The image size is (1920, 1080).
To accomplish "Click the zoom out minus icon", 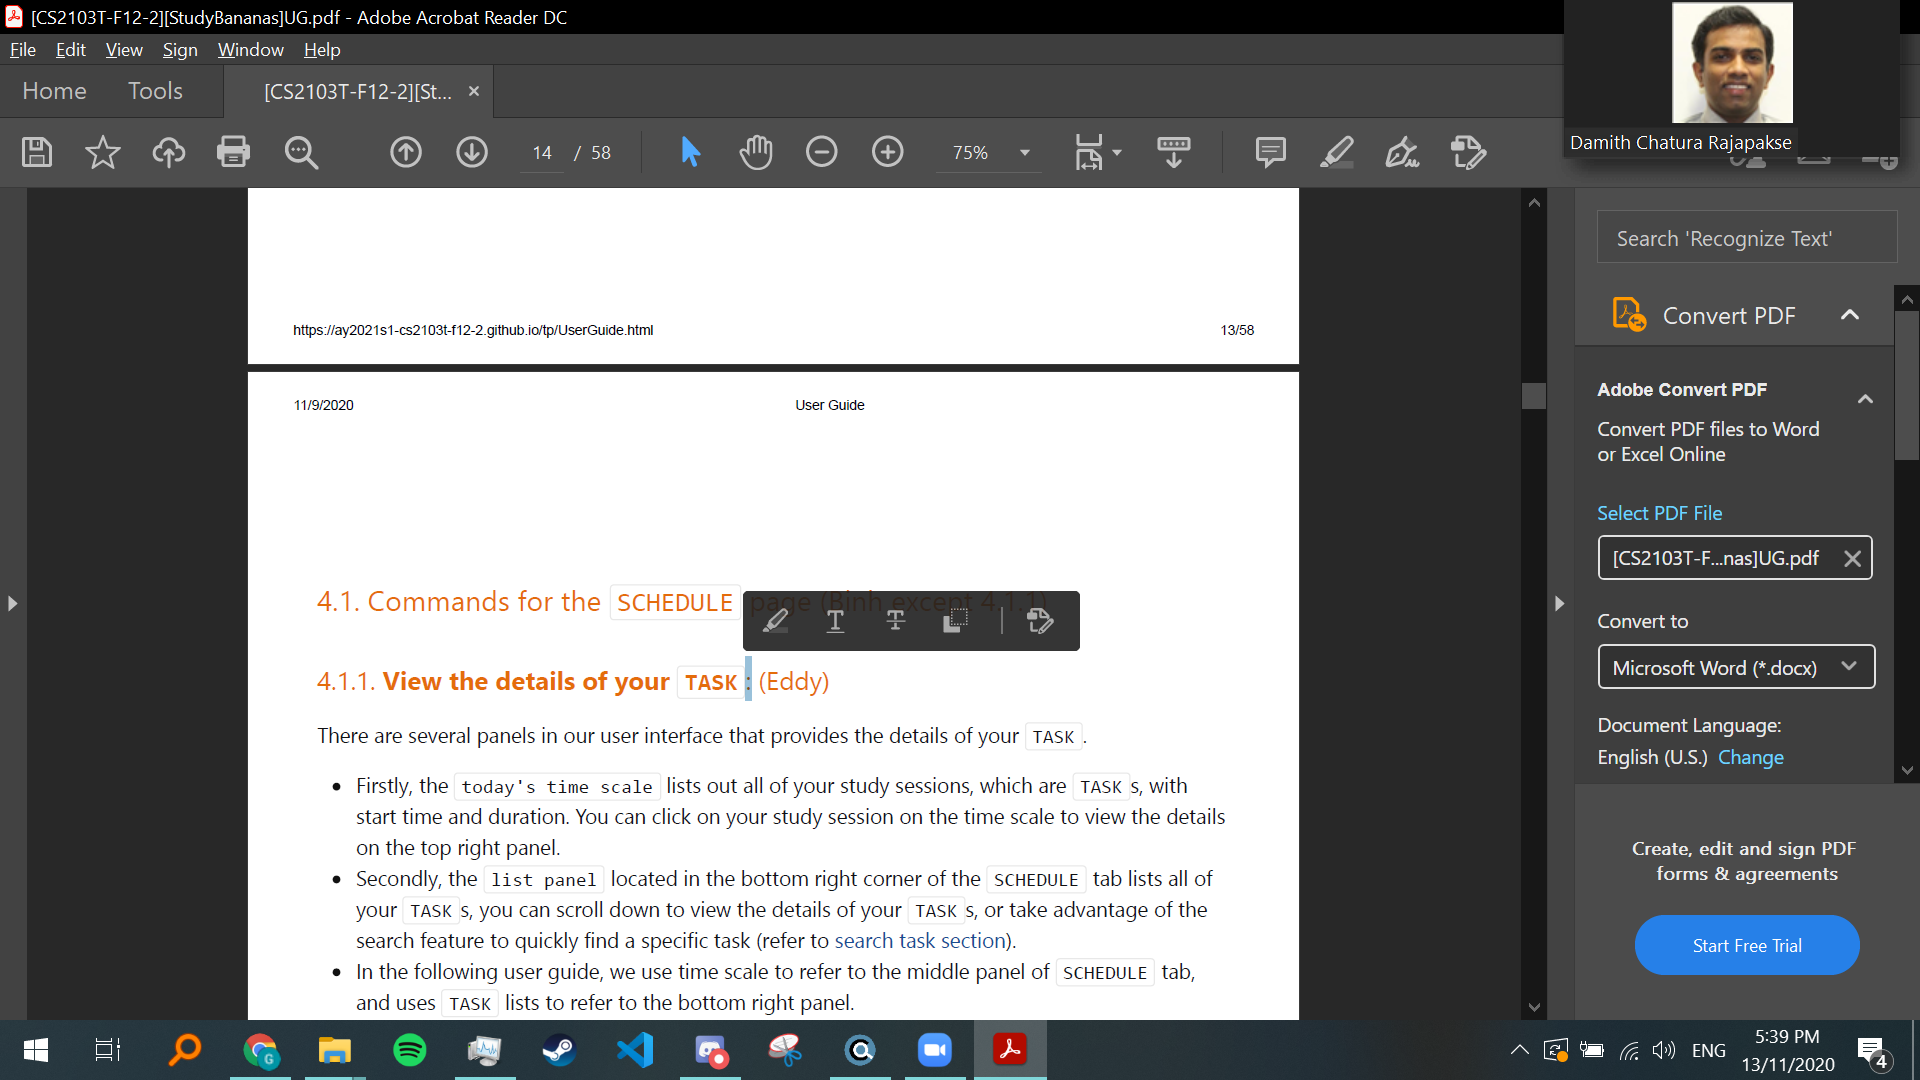I will [821, 152].
